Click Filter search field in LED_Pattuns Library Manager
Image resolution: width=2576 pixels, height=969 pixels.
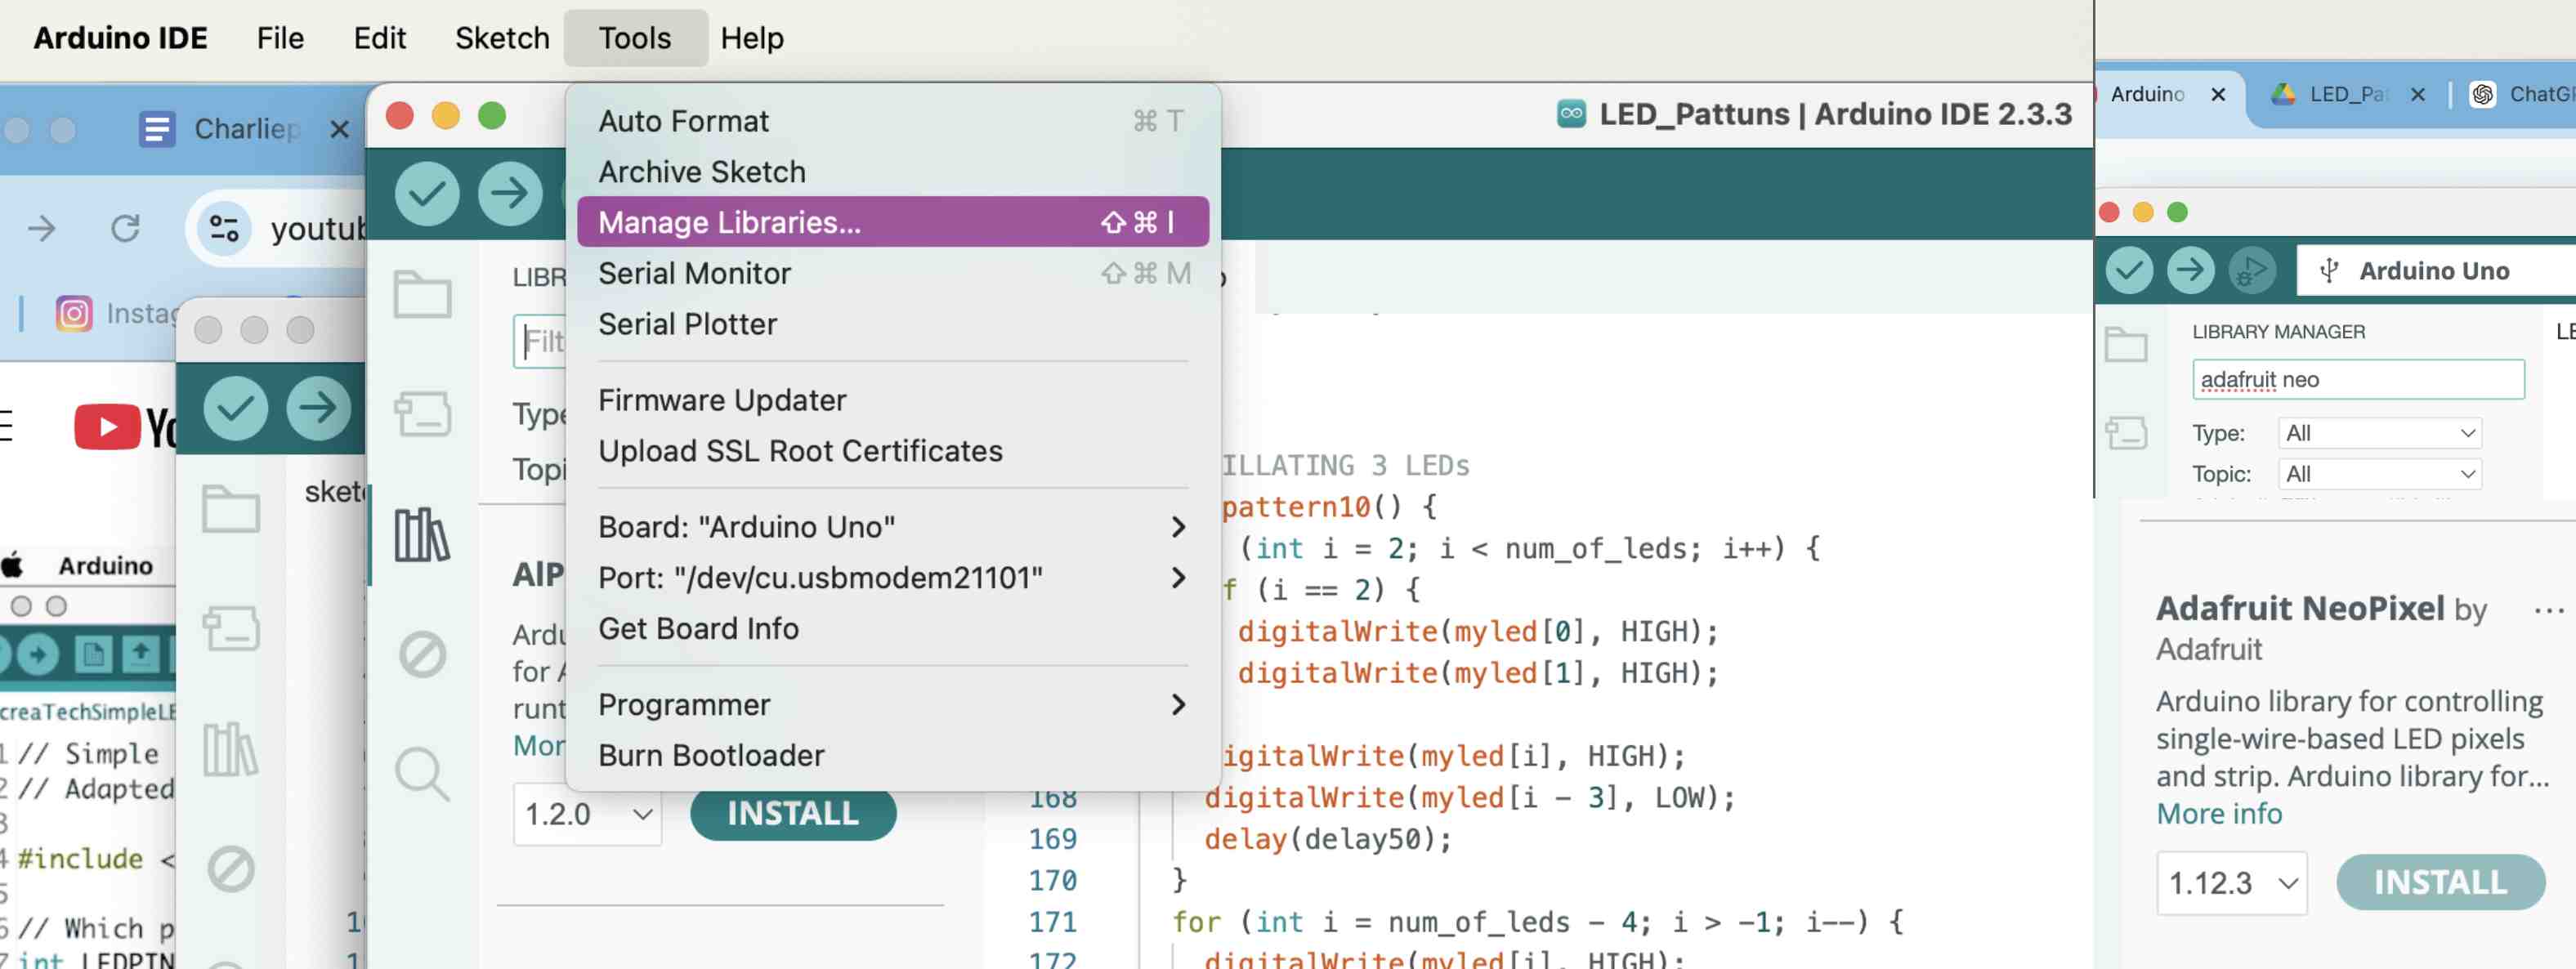[x=541, y=341]
